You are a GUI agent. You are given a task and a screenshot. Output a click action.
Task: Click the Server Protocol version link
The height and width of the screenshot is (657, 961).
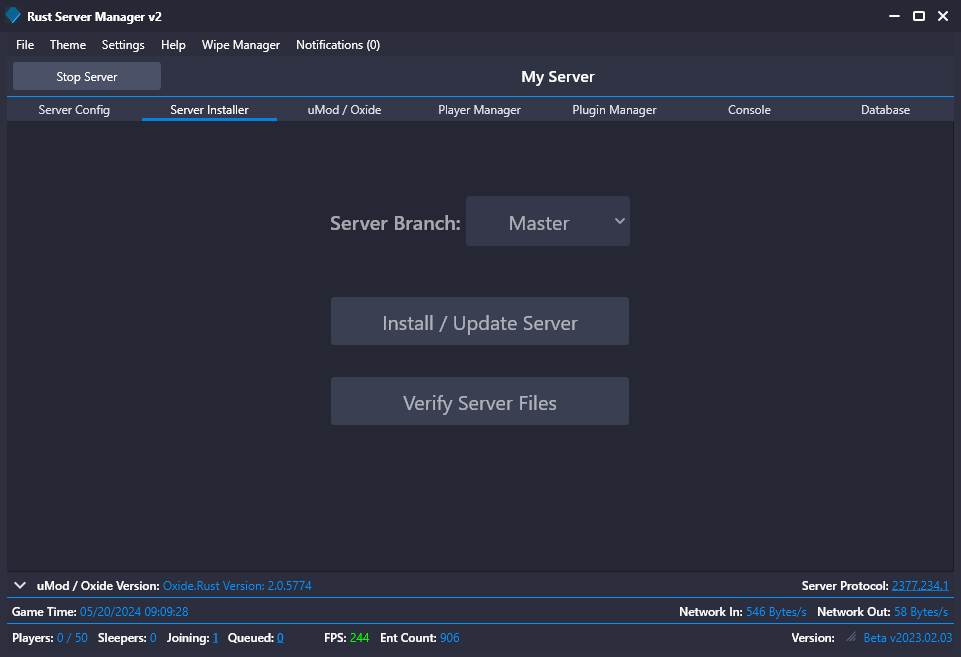920,586
